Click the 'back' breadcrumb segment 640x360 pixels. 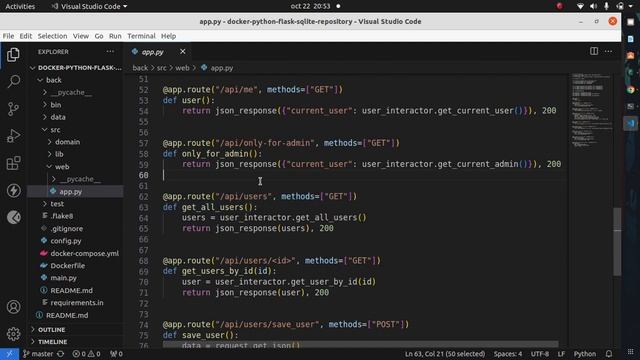point(140,68)
